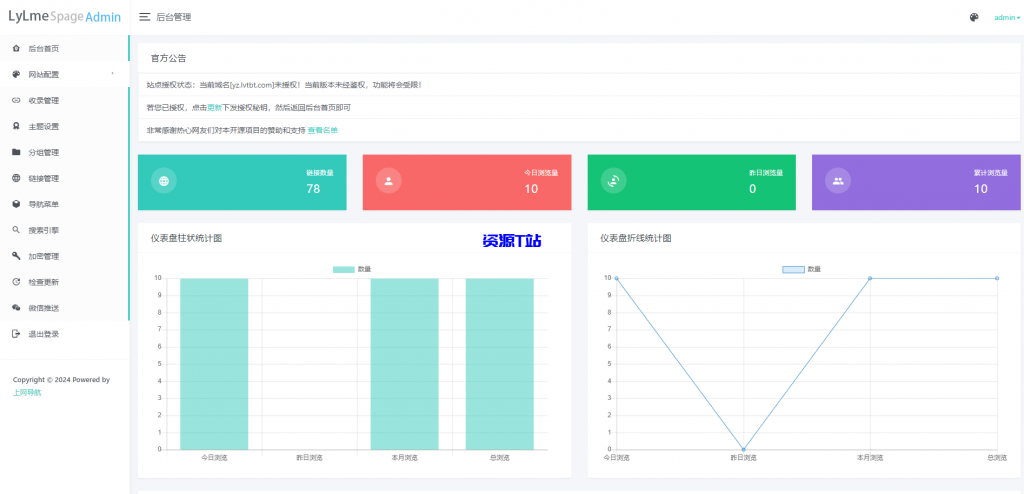1024x494 pixels.
Task: Click the 仪表盘柱状统计图 title
Action: coord(186,239)
